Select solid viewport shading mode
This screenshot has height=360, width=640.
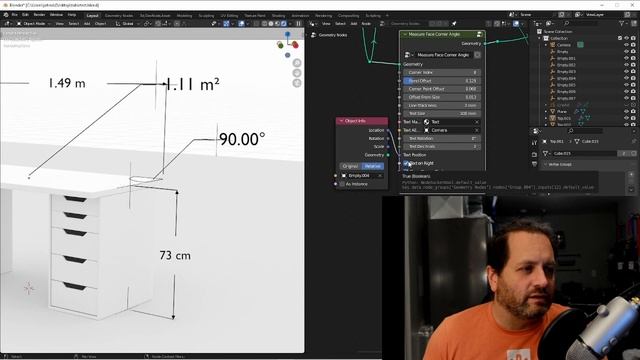click(271, 24)
